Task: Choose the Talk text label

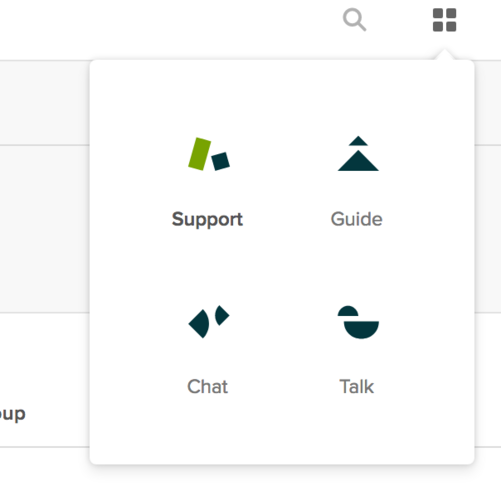Action: click(357, 387)
